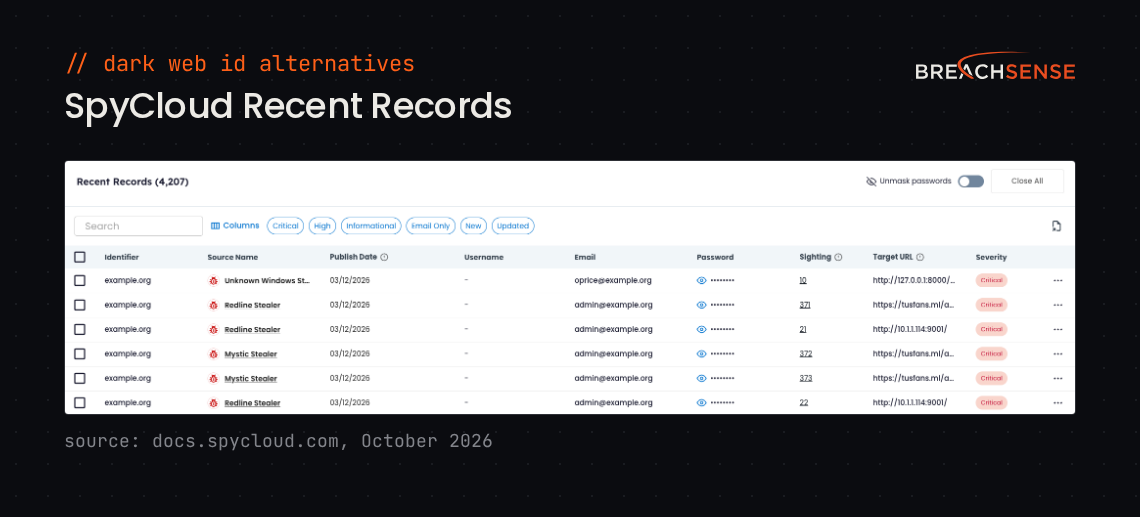Open the three-dot menu for oprice@example.org row
The width and height of the screenshot is (1140, 517).
click(1058, 281)
